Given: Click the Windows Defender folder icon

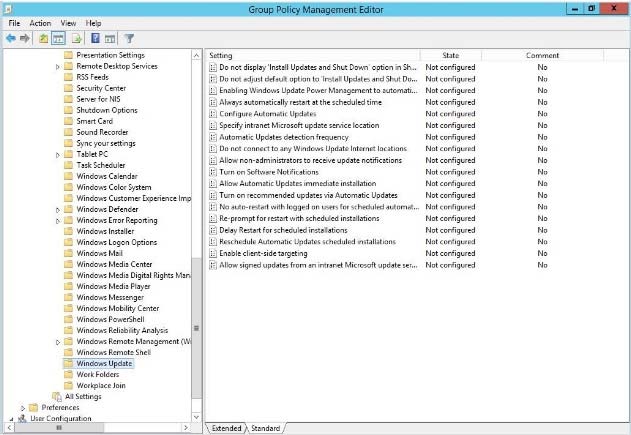Looking at the screenshot, I should (x=69, y=209).
